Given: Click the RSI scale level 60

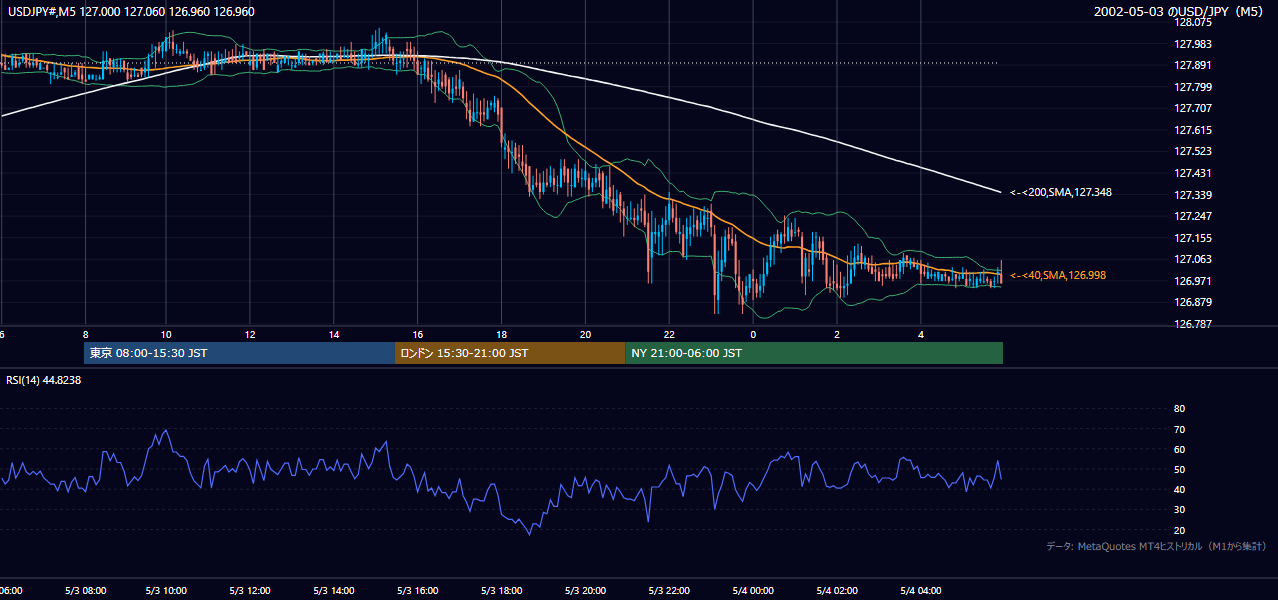Looking at the screenshot, I should [x=1179, y=449].
